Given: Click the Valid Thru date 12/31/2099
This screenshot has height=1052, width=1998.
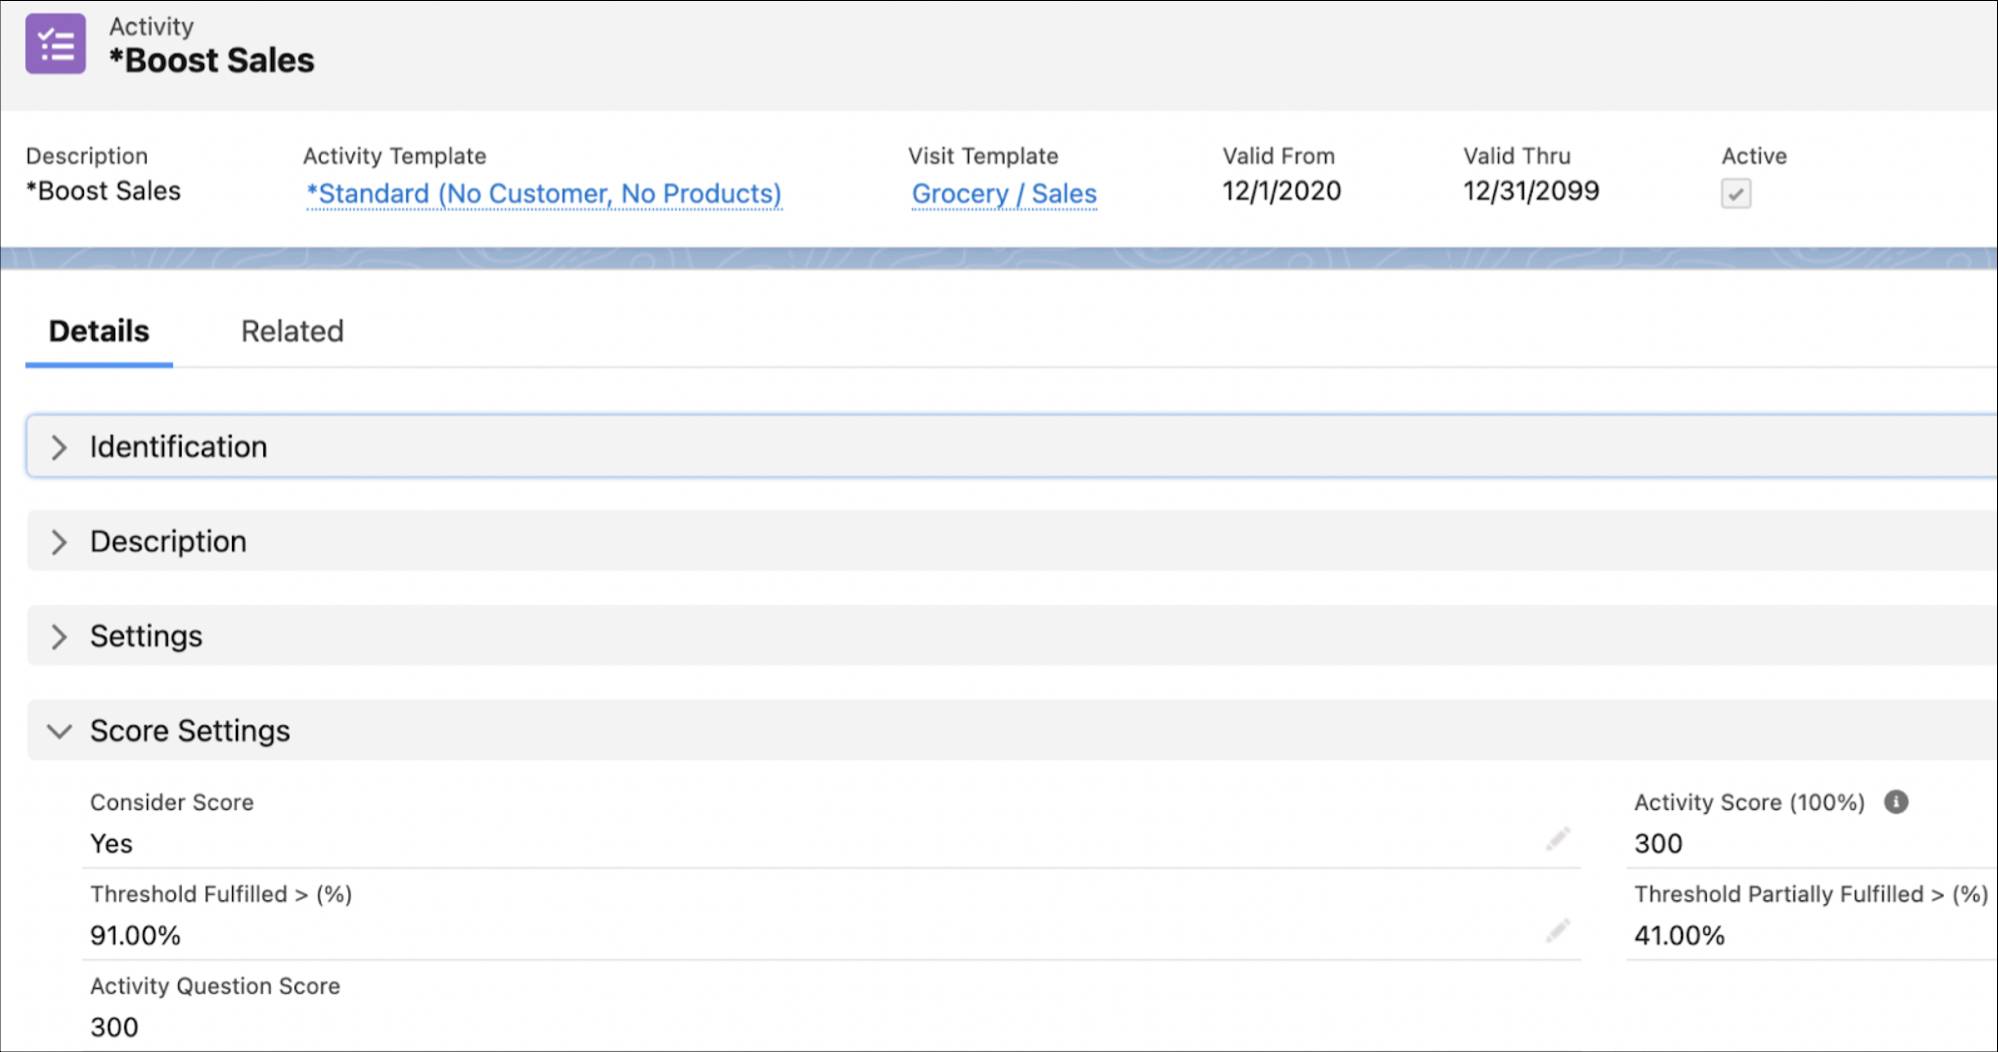Looking at the screenshot, I should [x=1531, y=191].
